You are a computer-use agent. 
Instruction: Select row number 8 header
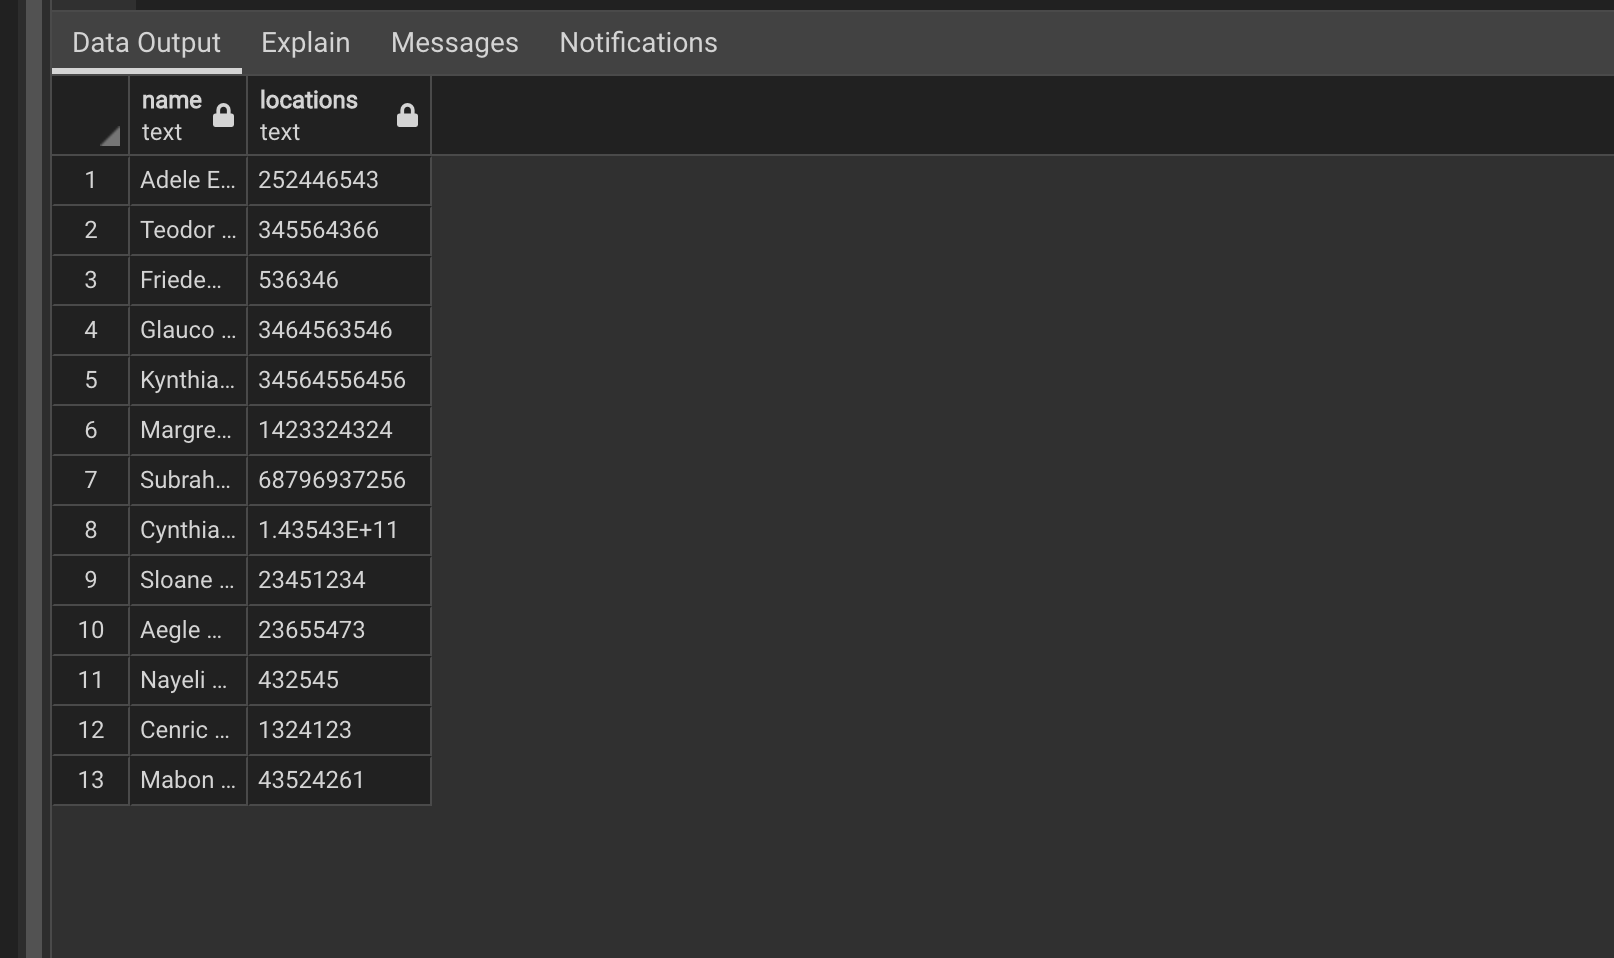(x=91, y=530)
